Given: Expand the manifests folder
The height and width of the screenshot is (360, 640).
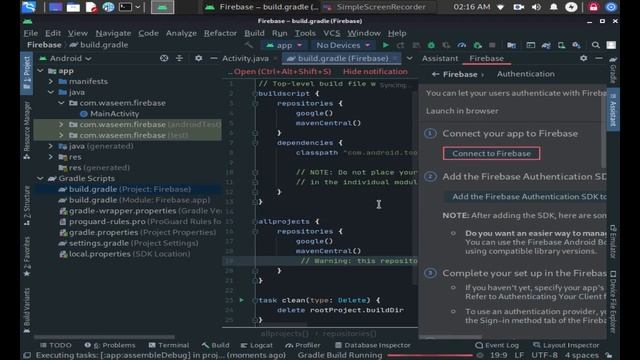Looking at the screenshot, I should pos(51,82).
